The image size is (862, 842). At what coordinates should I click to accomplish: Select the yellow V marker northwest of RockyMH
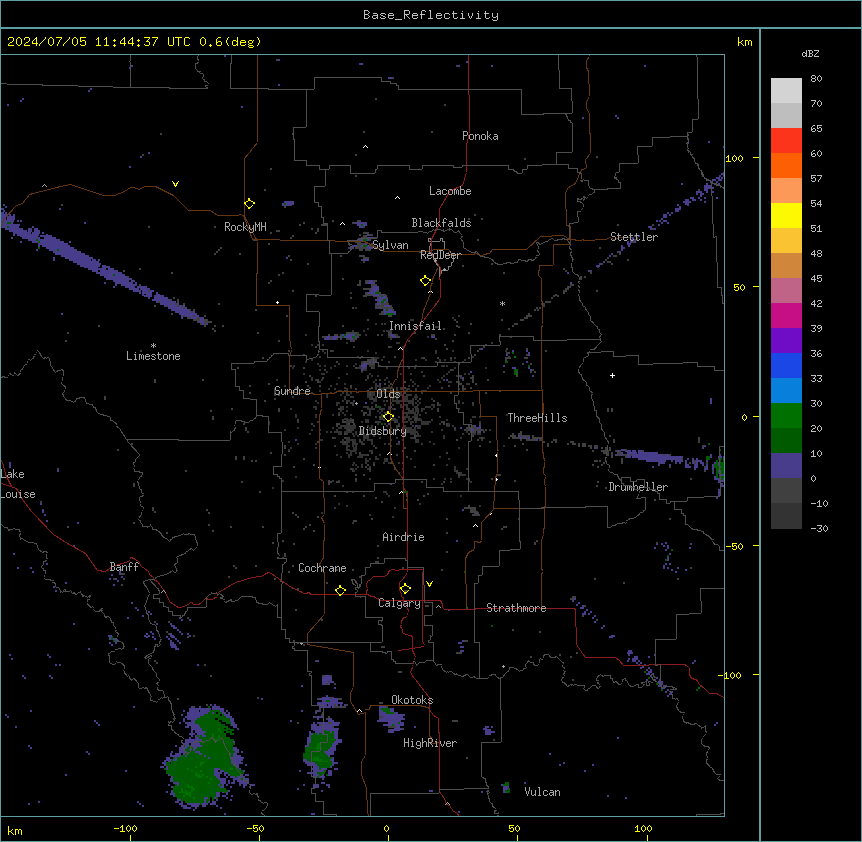pos(175,184)
